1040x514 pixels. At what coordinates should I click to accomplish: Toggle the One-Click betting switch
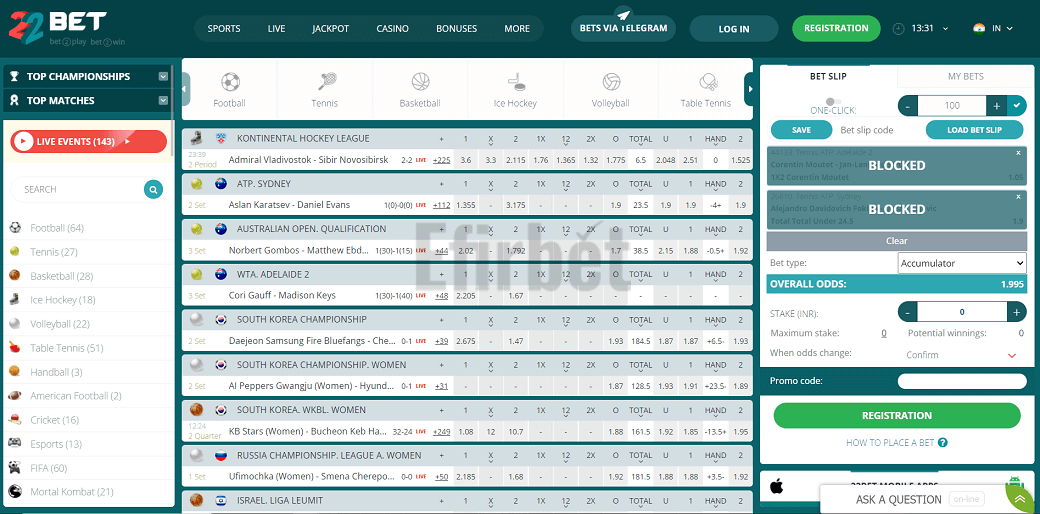coord(832,101)
